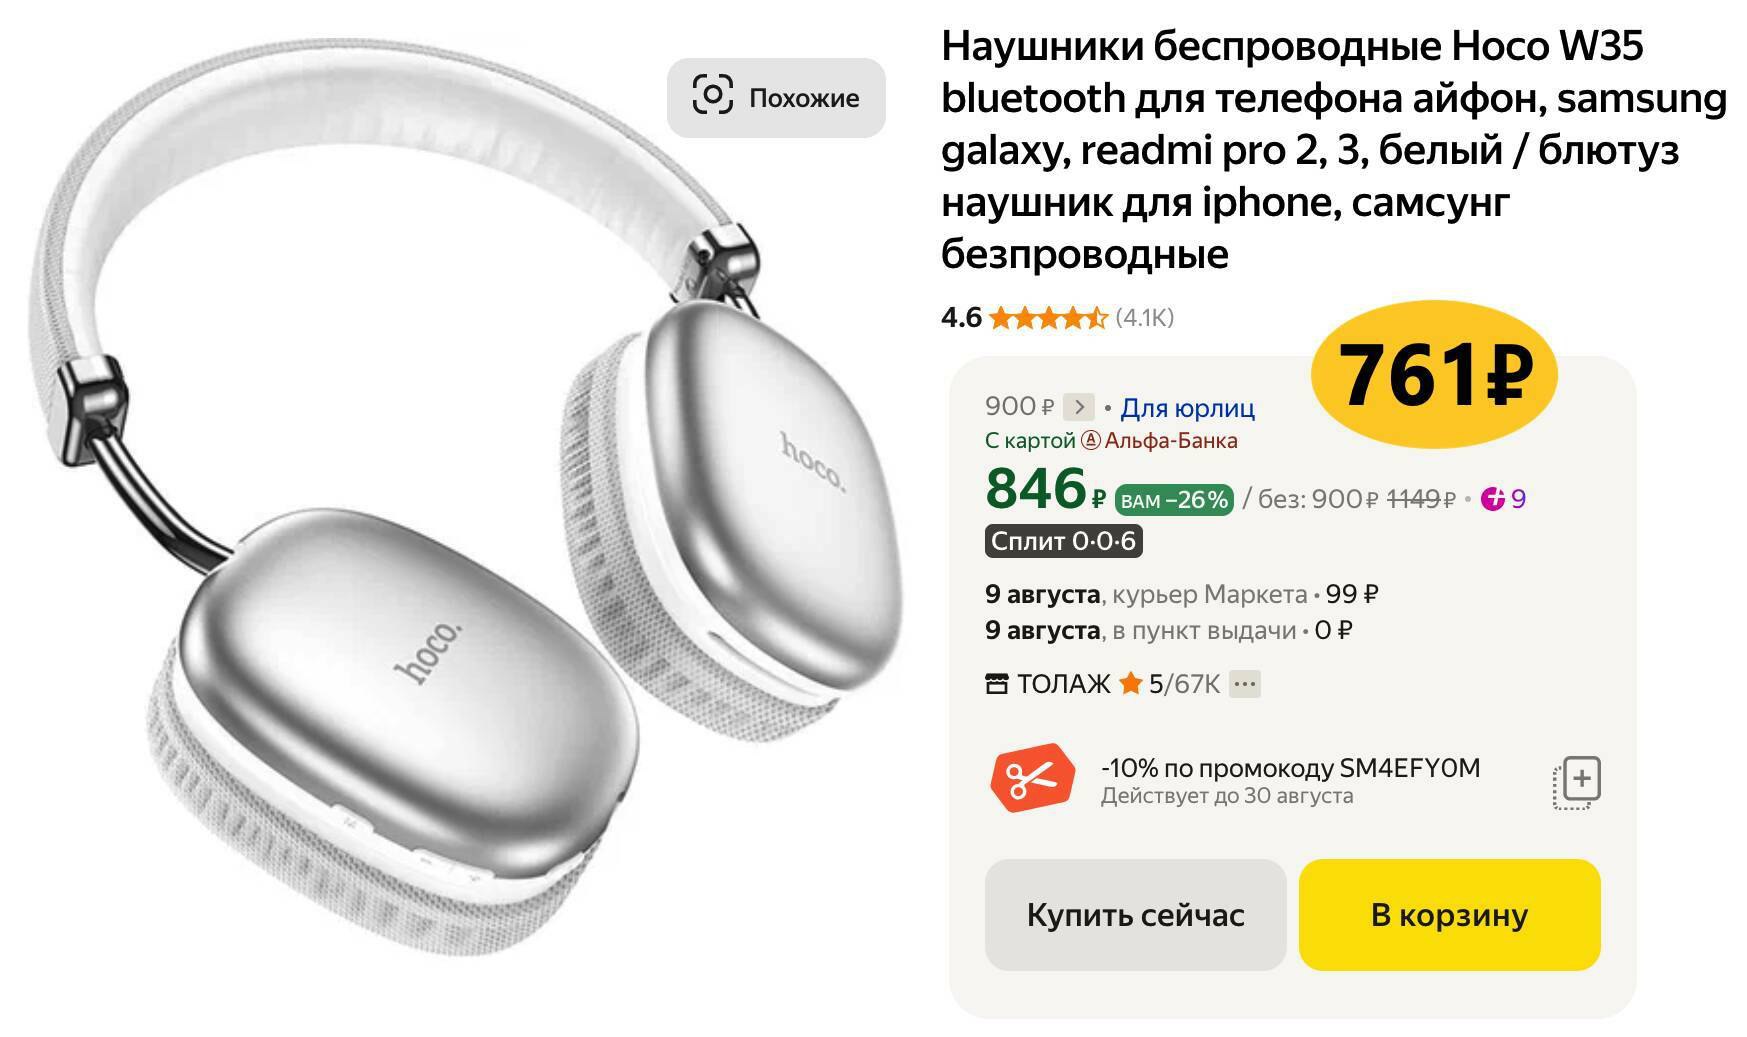Click the Купить сейчас button
Image resolution: width=1747 pixels, height=1037 pixels.
1135,914
